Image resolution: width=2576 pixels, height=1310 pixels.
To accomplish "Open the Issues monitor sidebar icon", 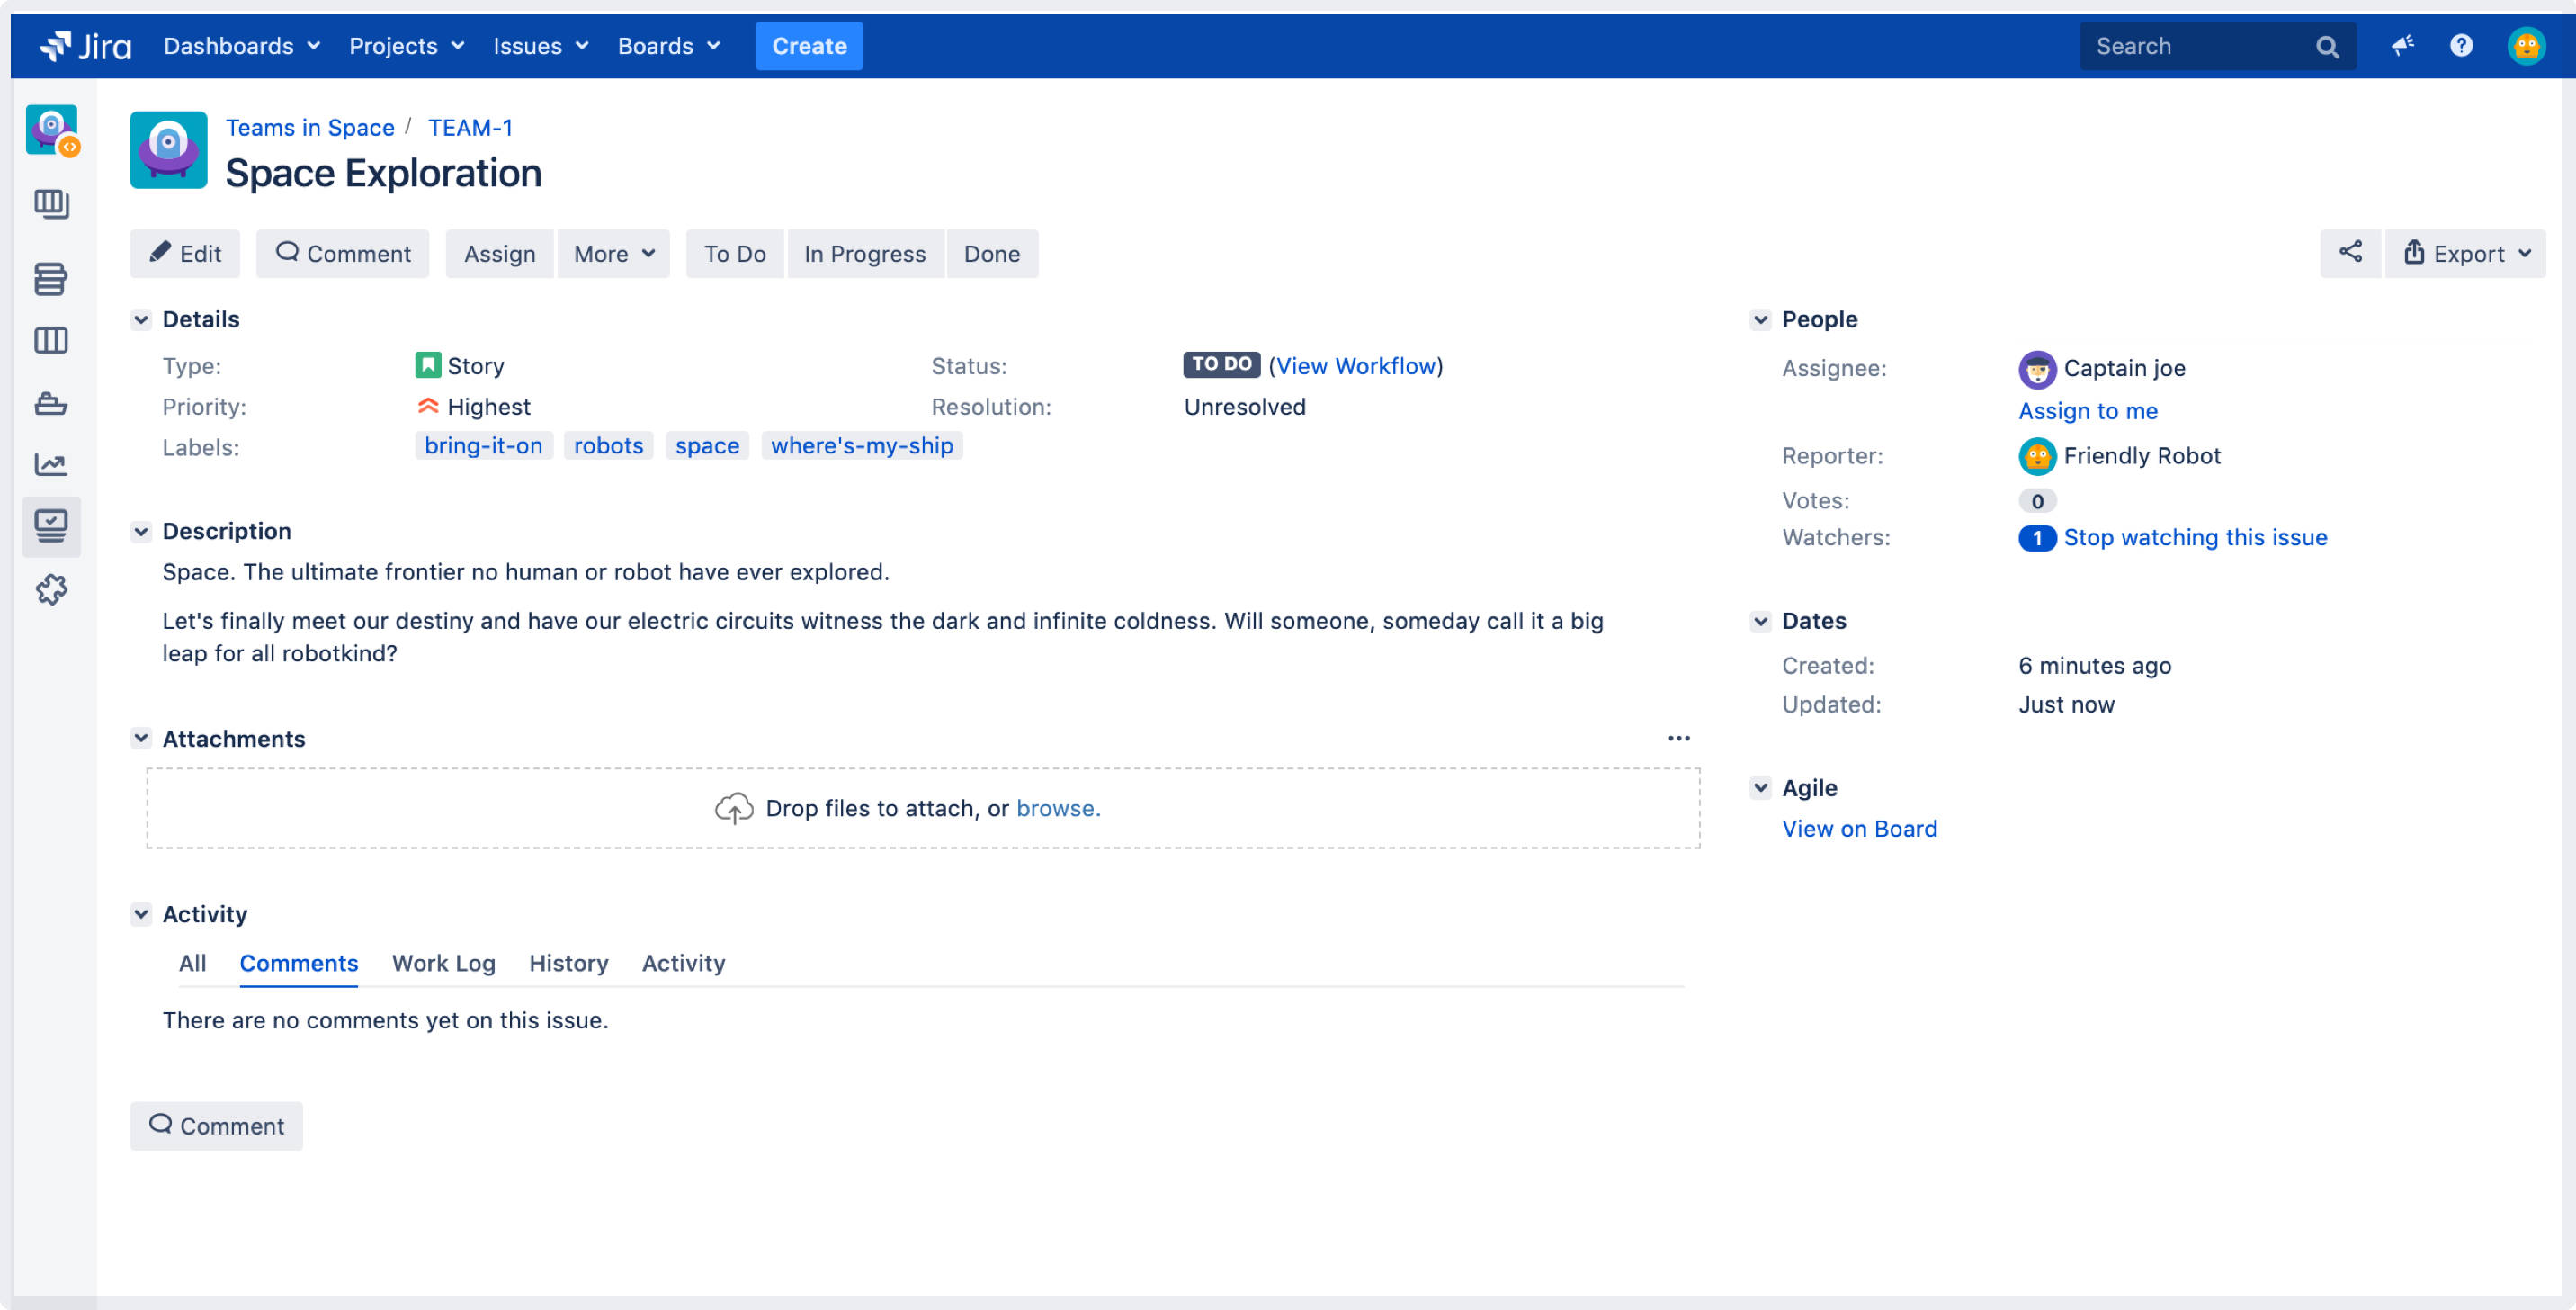I will pos(51,526).
